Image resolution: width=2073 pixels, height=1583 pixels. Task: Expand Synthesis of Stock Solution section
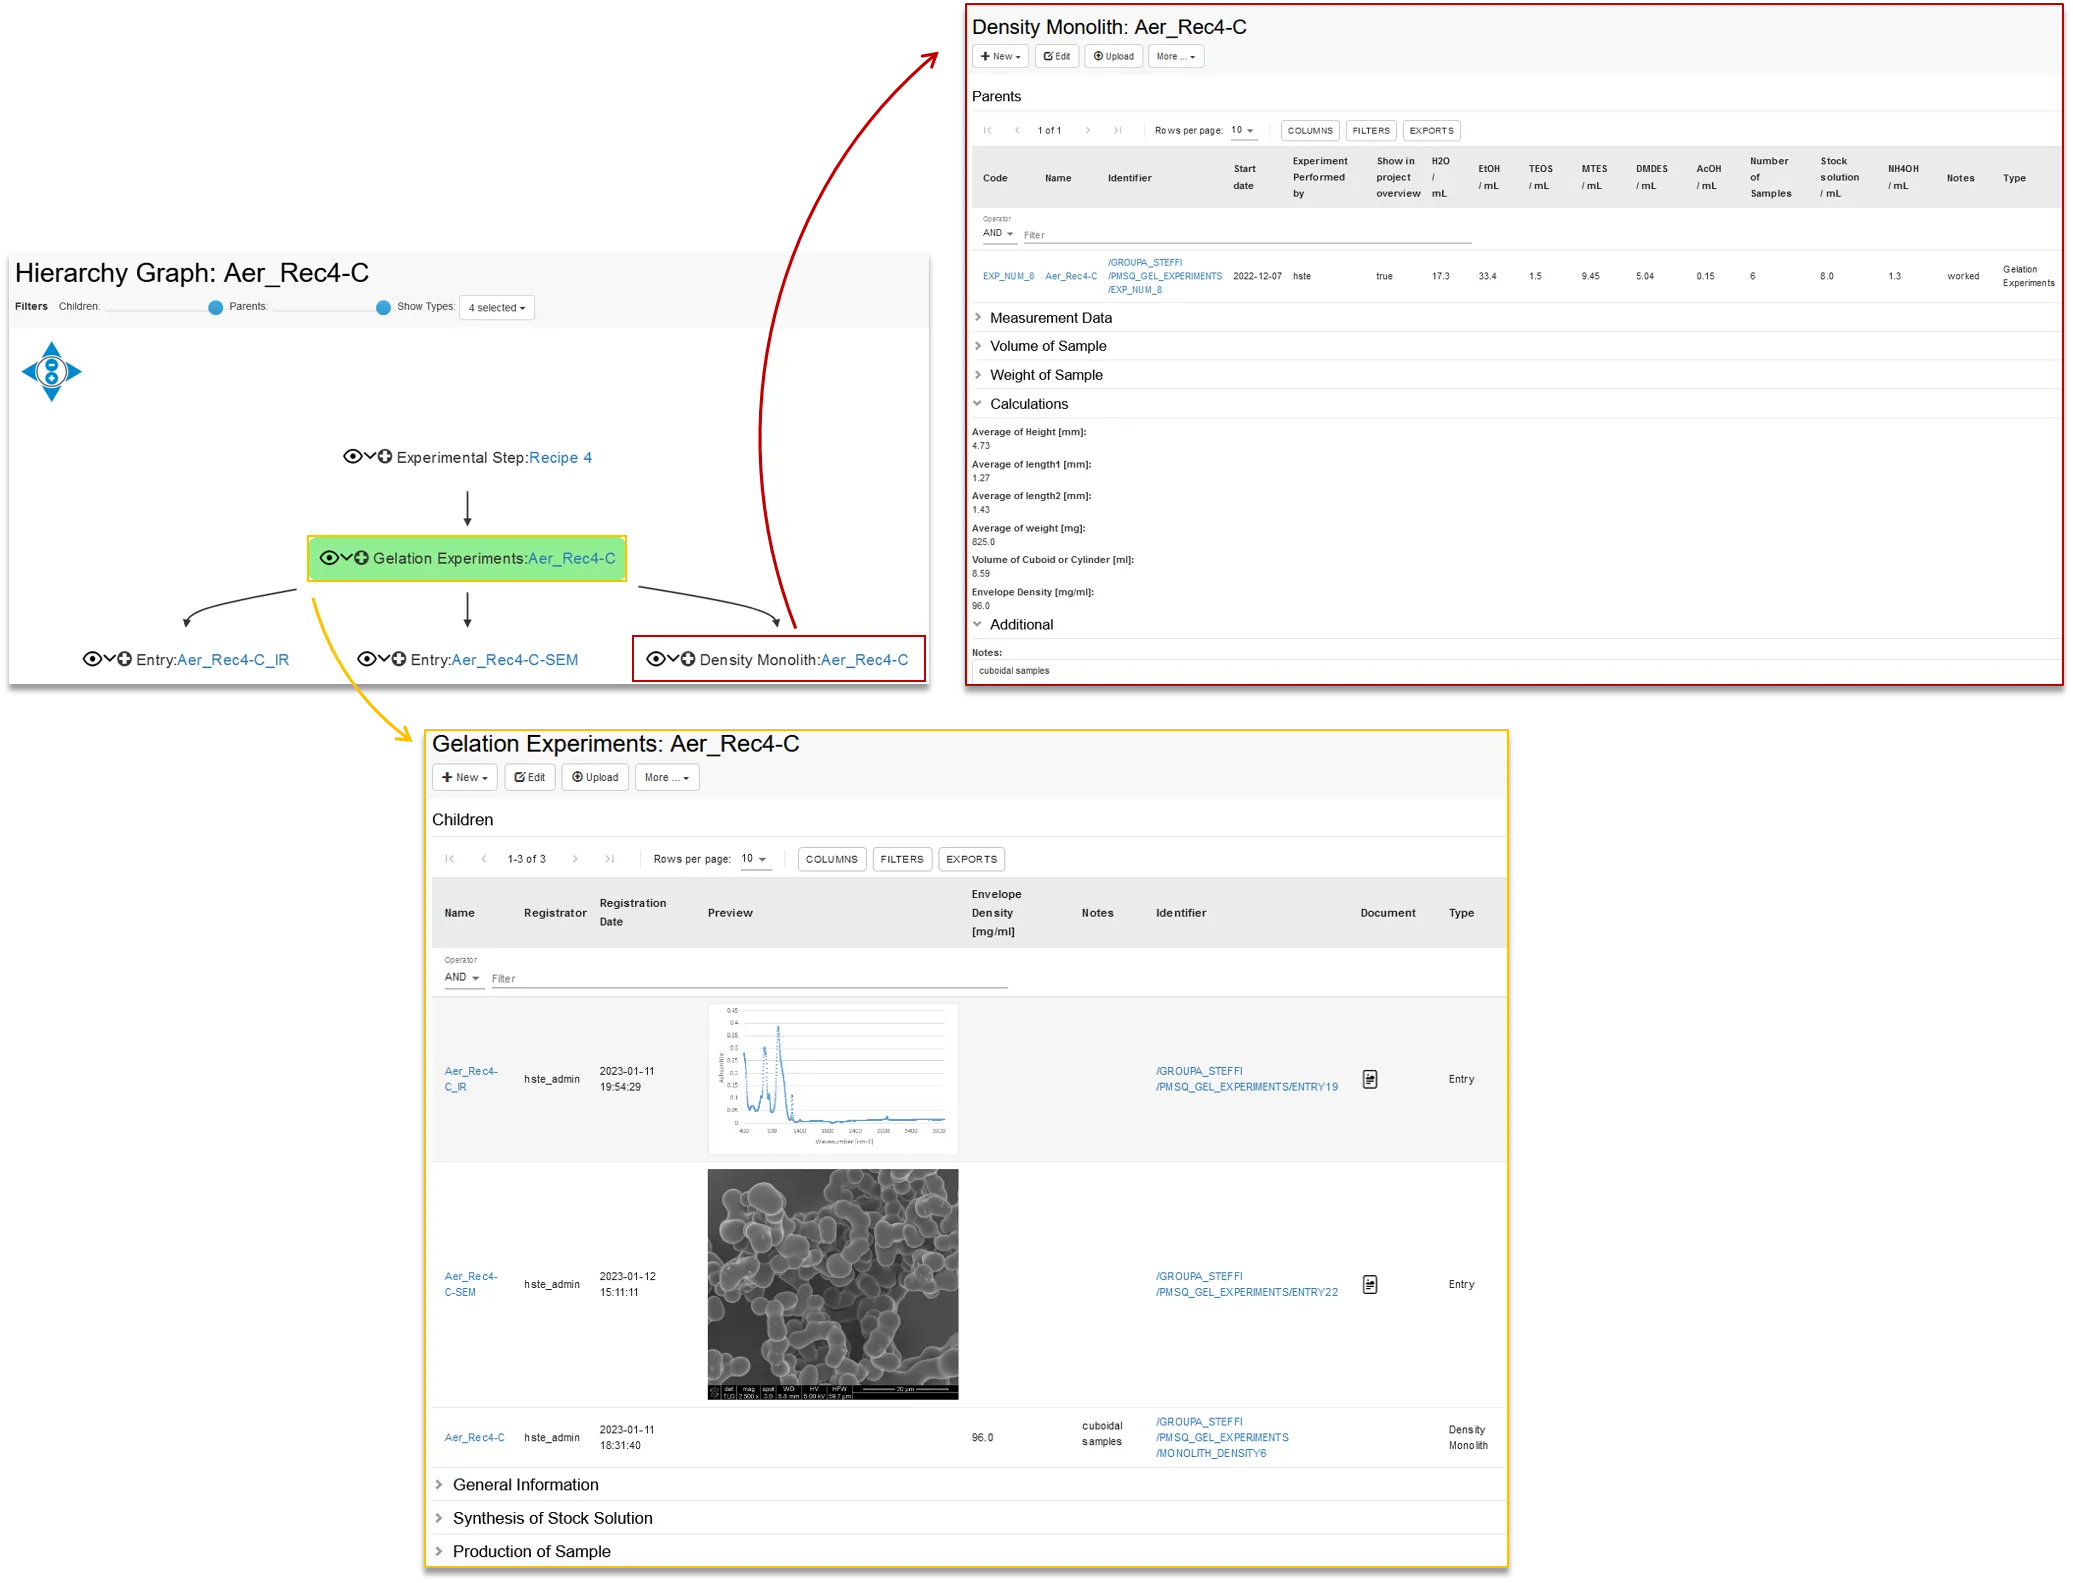pos(551,1518)
